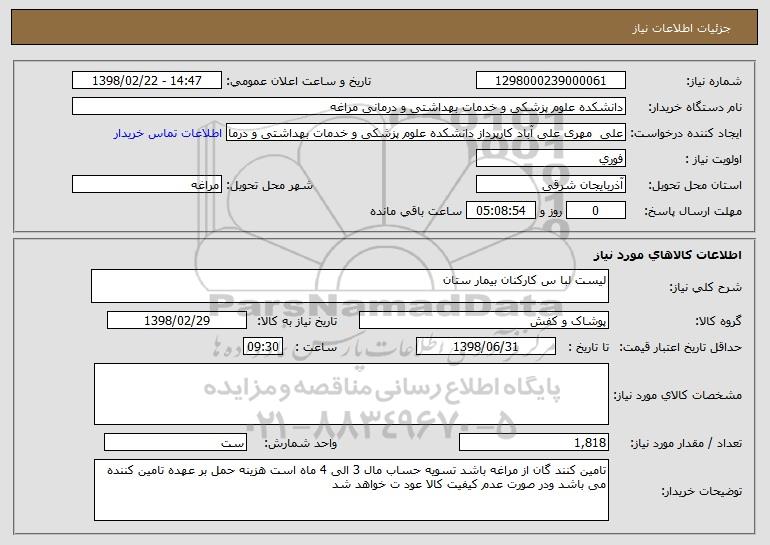Viewport: 770px width, 545px height.
Task: Click the remaining time field 05:08:54
Action: (x=500, y=211)
